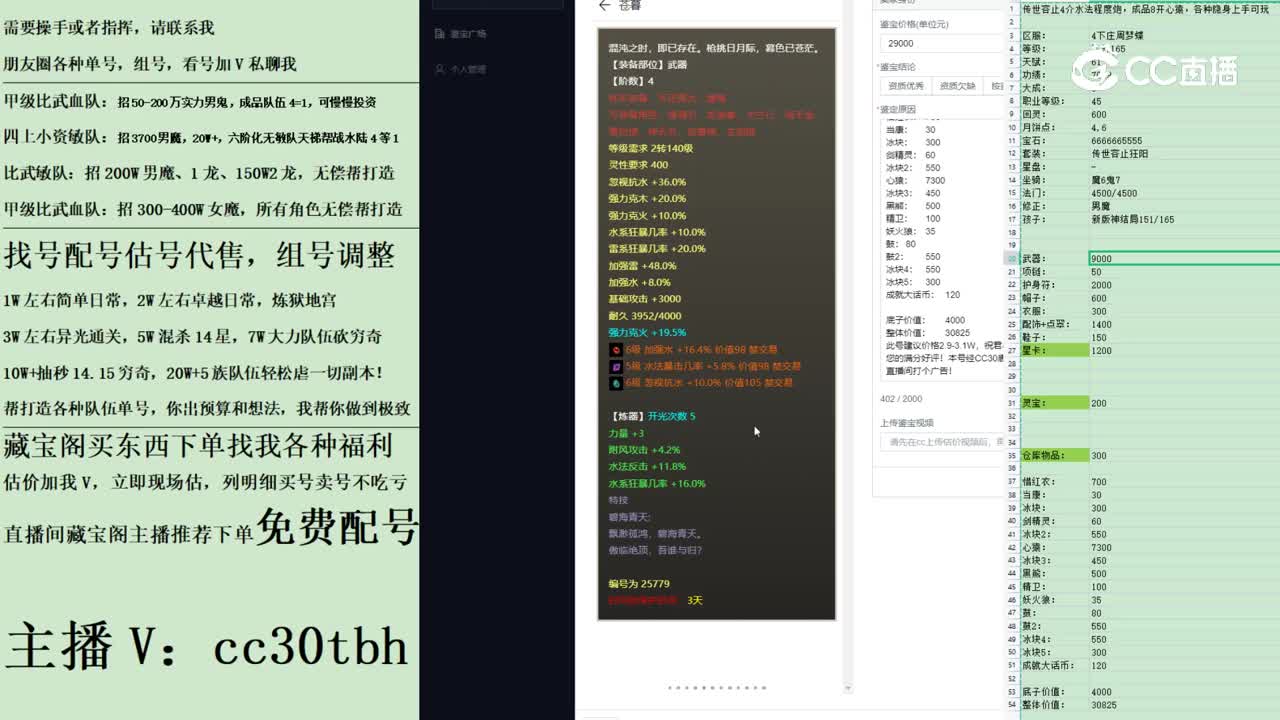This screenshot has width=1280, height=720.
Task: Select the 套装 value 传世容止狂阳
Action: [x=1120, y=154]
